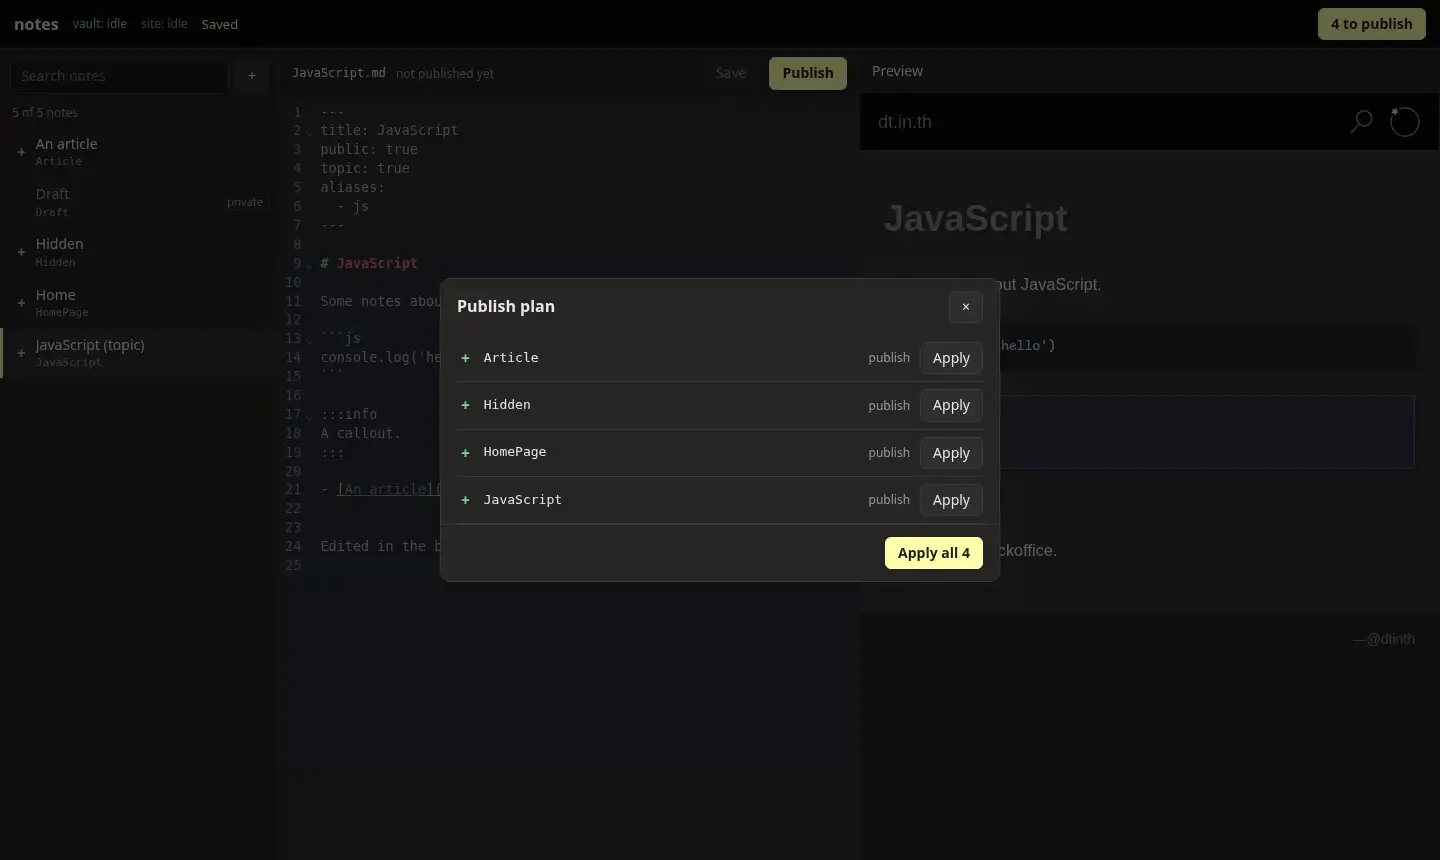Click the plus icon beside Article in plan

[465, 358]
